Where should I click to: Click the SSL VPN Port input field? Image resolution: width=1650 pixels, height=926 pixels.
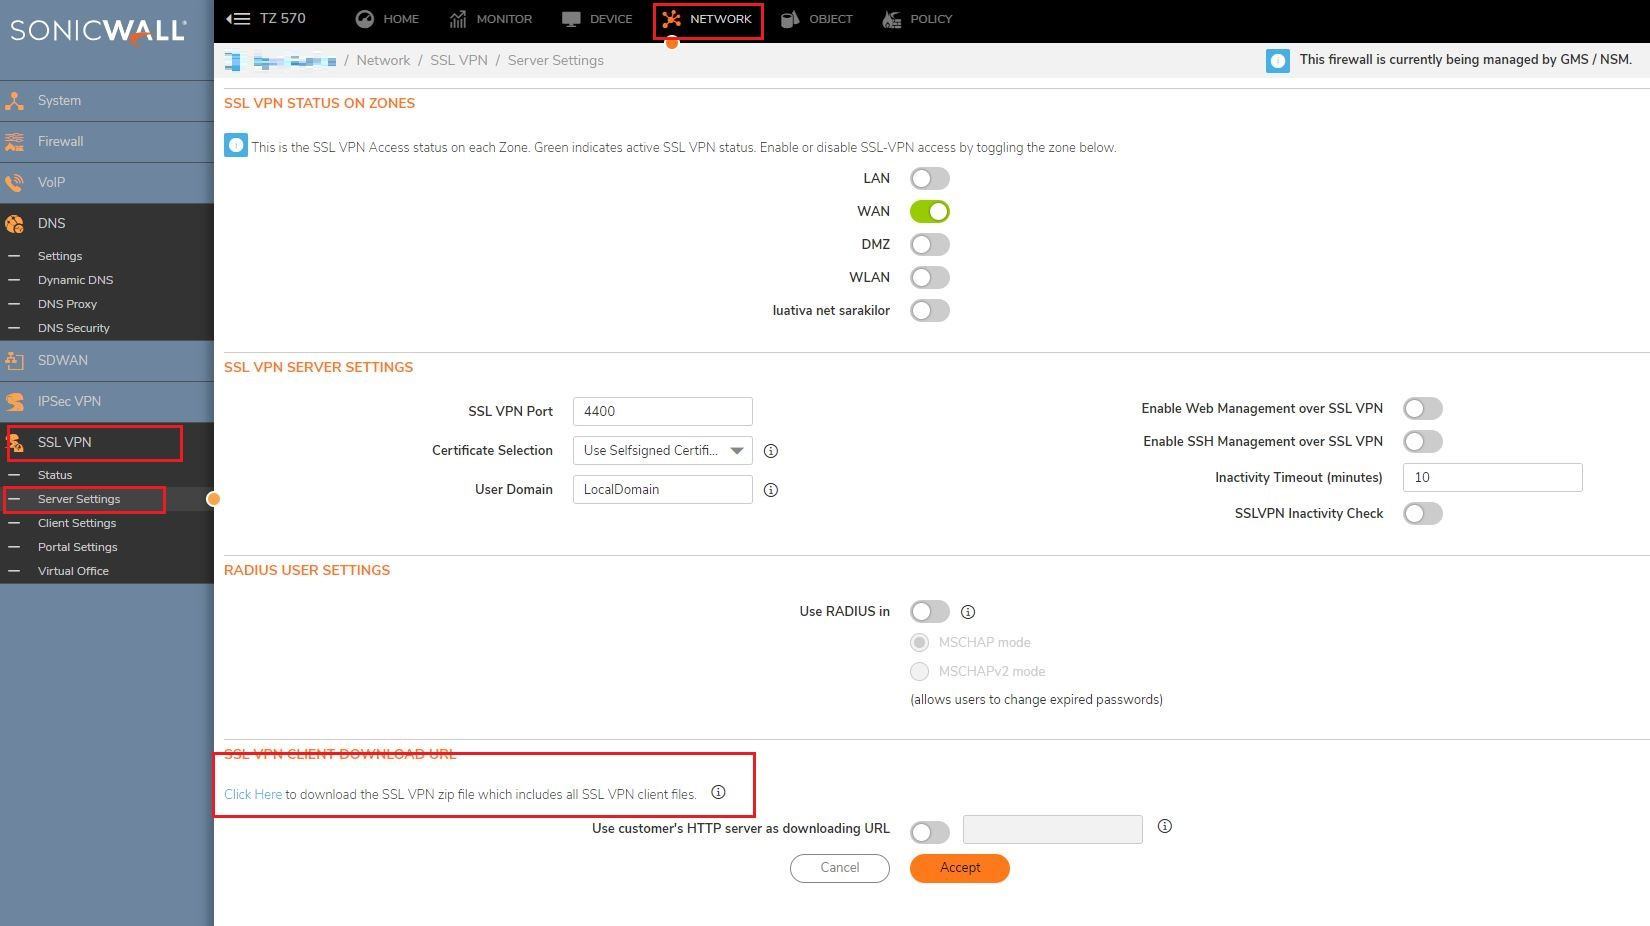coord(662,412)
